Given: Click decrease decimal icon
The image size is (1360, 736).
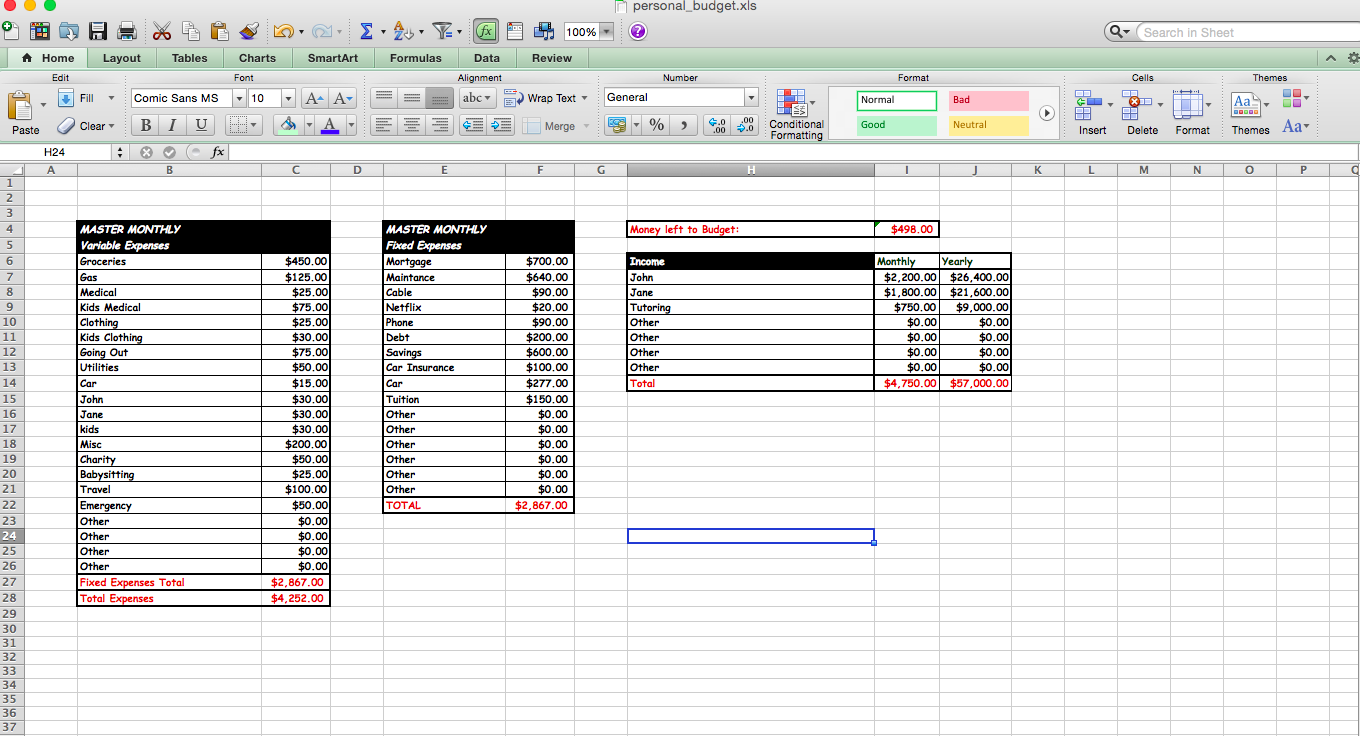Looking at the screenshot, I should pos(745,125).
